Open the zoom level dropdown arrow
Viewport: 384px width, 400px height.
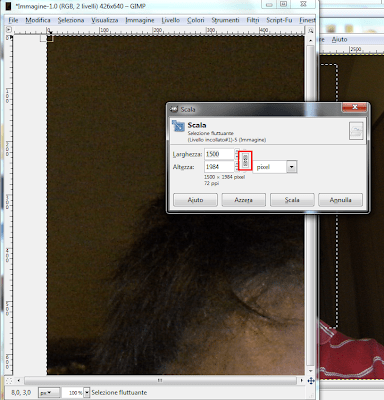87,393
